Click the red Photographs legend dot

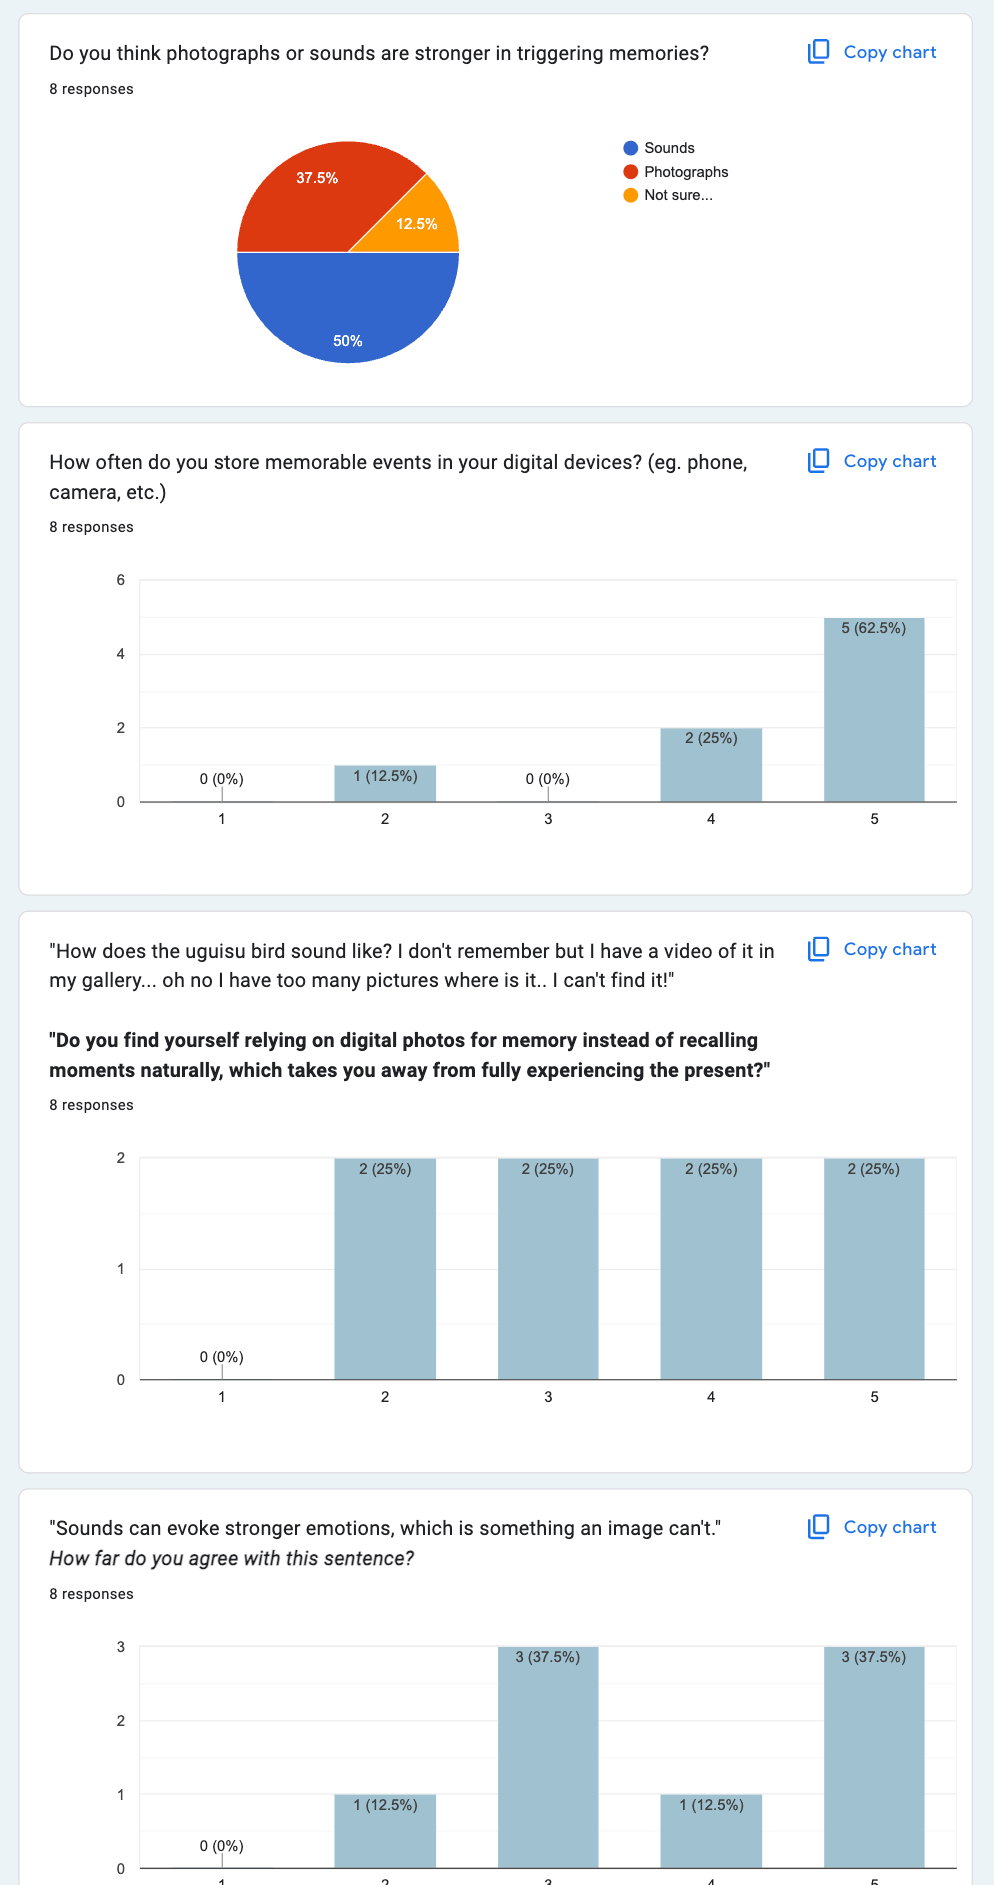630,172
